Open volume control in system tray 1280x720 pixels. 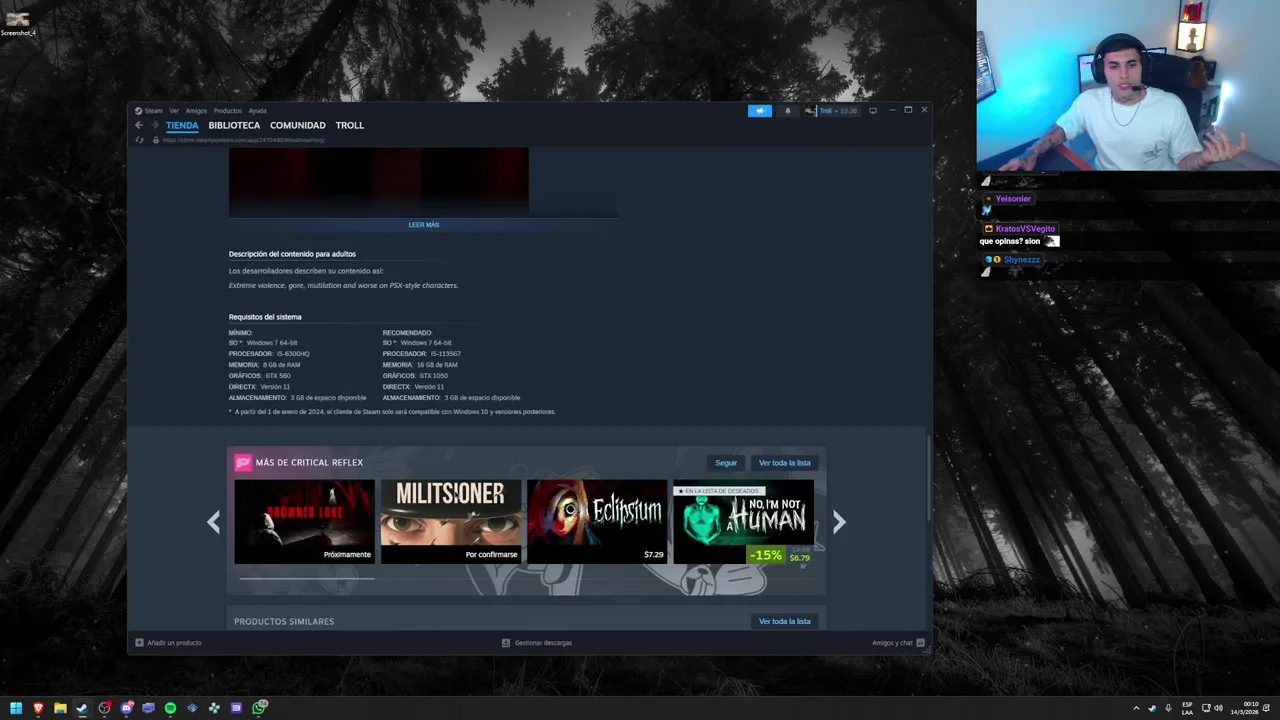coord(1218,708)
